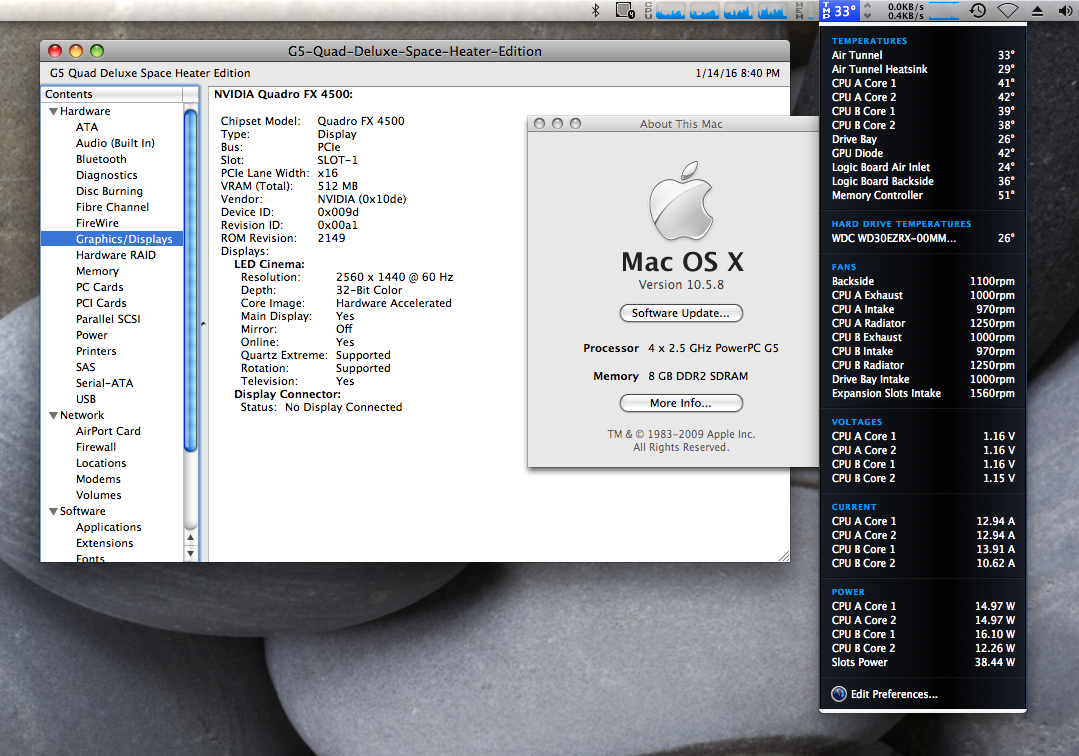Collapse the Network section triangle
This screenshot has height=756, width=1079.
click(53, 415)
